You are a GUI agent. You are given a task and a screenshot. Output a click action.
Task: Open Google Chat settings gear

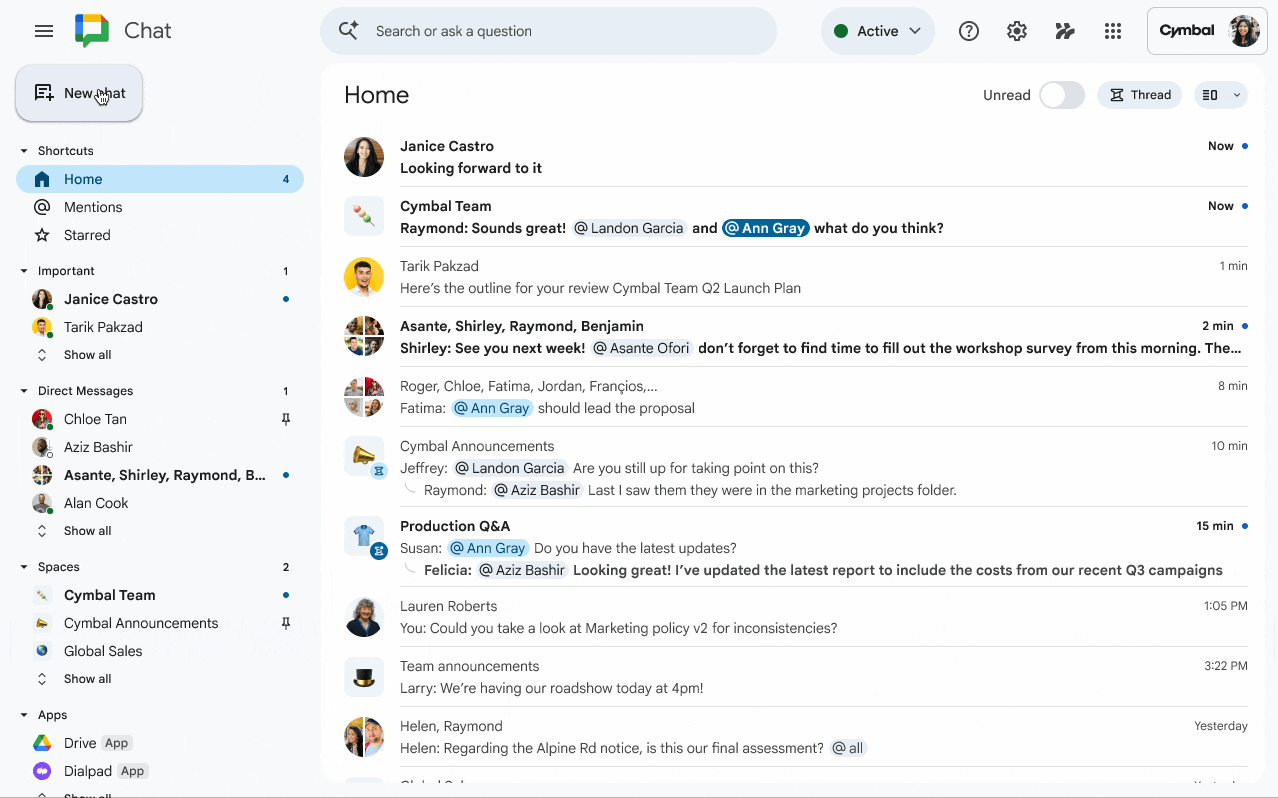pyautogui.click(x=1016, y=31)
